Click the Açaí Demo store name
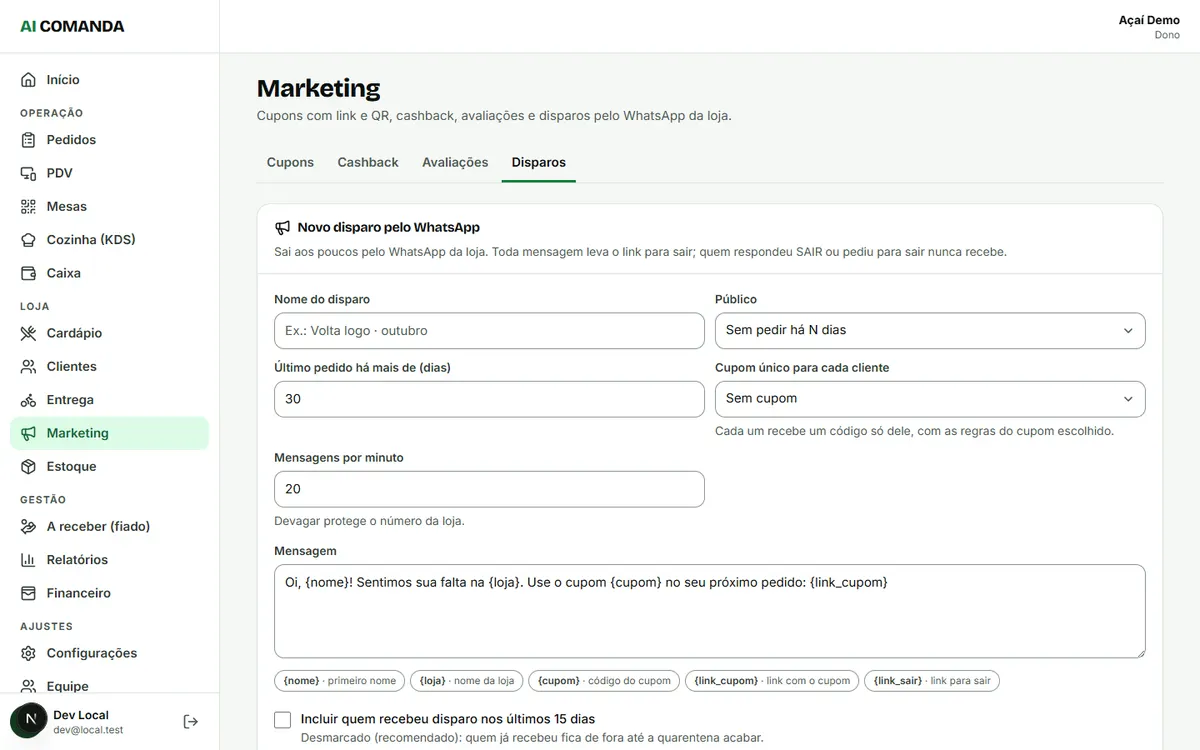Image resolution: width=1200 pixels, height=750 pixels. pos(1149,20)
